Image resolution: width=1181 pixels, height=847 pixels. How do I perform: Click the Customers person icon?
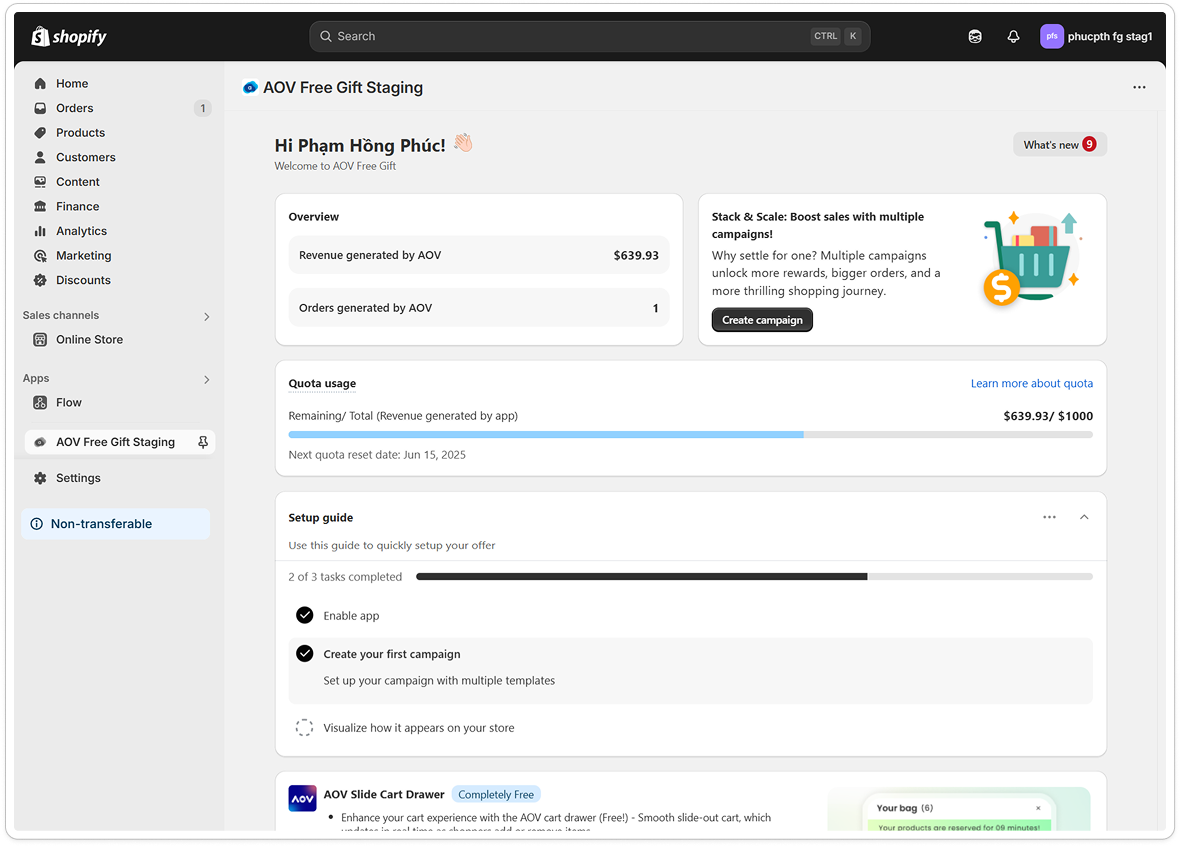click(40, 157)
